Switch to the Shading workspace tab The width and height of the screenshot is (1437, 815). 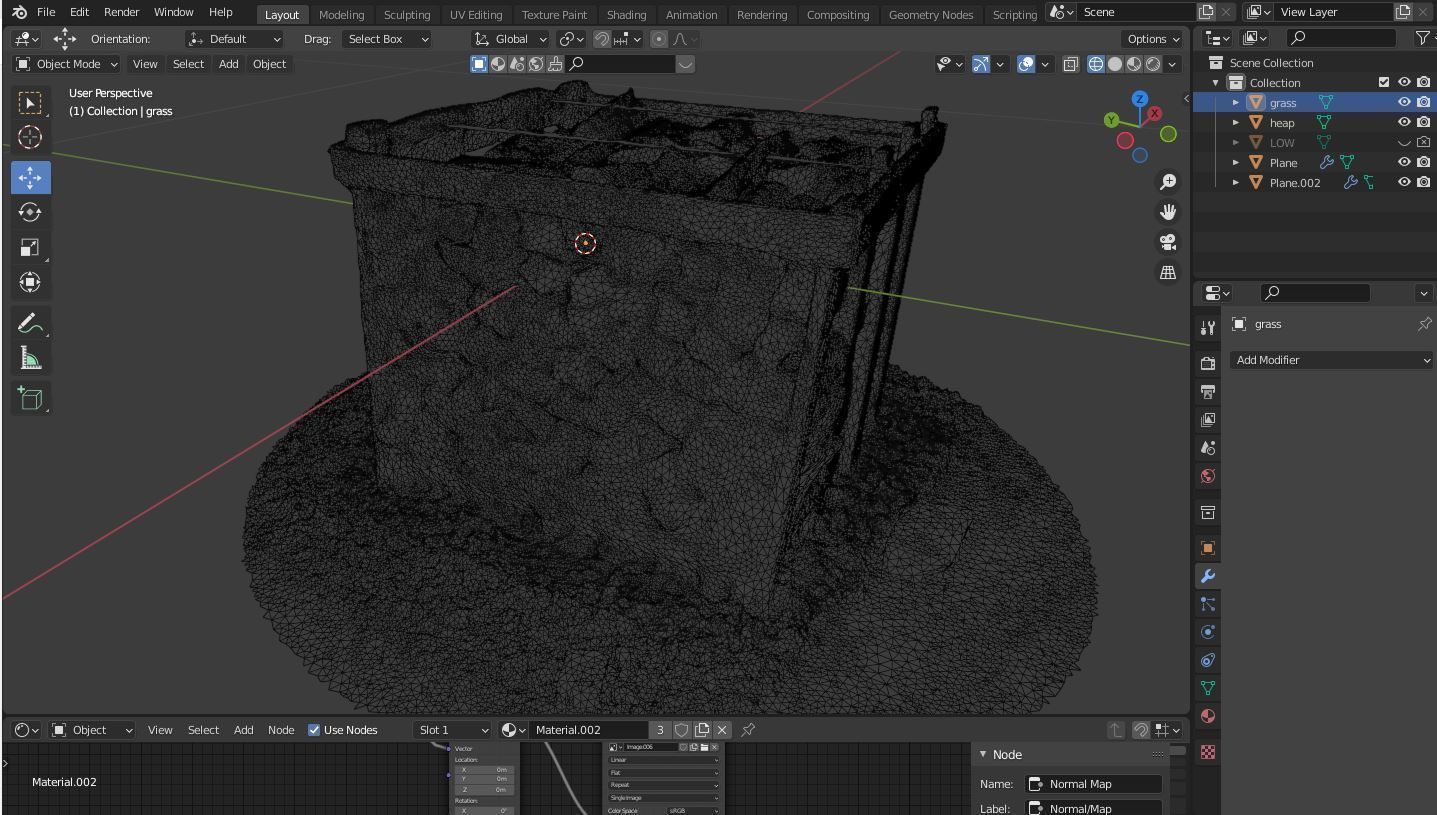[x=626, y=14]
